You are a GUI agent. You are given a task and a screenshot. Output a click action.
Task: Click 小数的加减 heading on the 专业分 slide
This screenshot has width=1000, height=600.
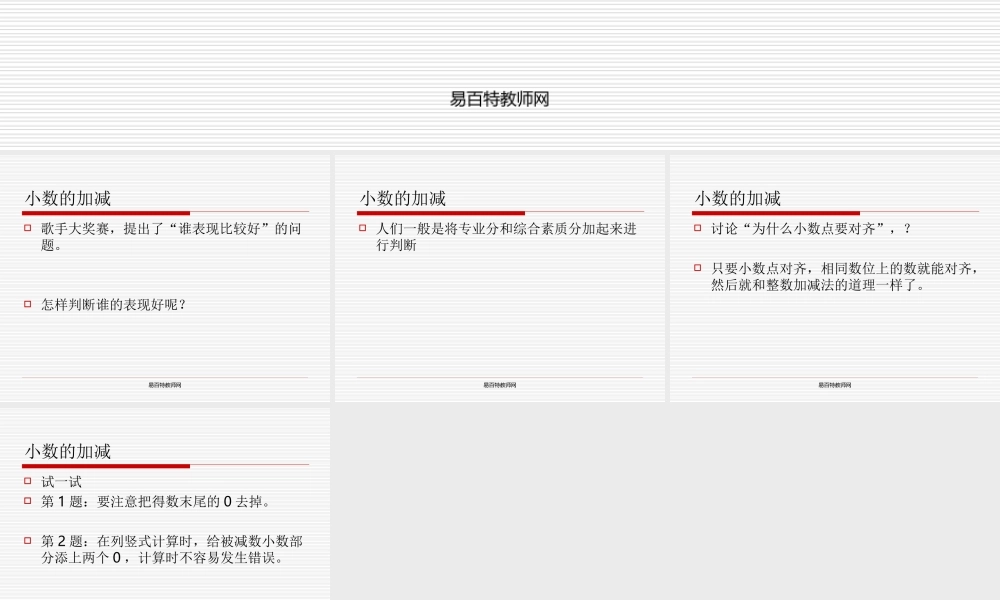coord(402,198)
